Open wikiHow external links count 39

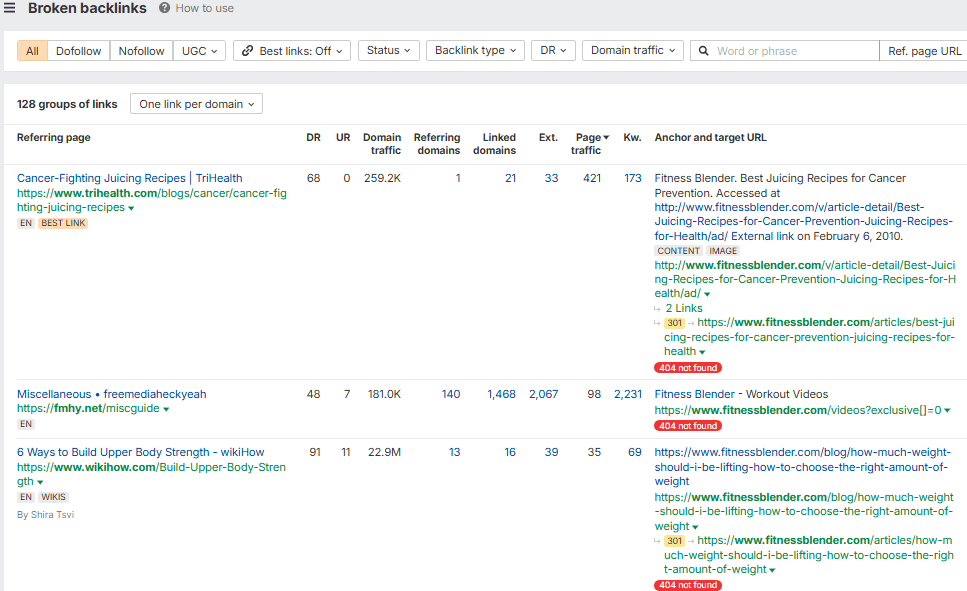click(x=551, y=452)
